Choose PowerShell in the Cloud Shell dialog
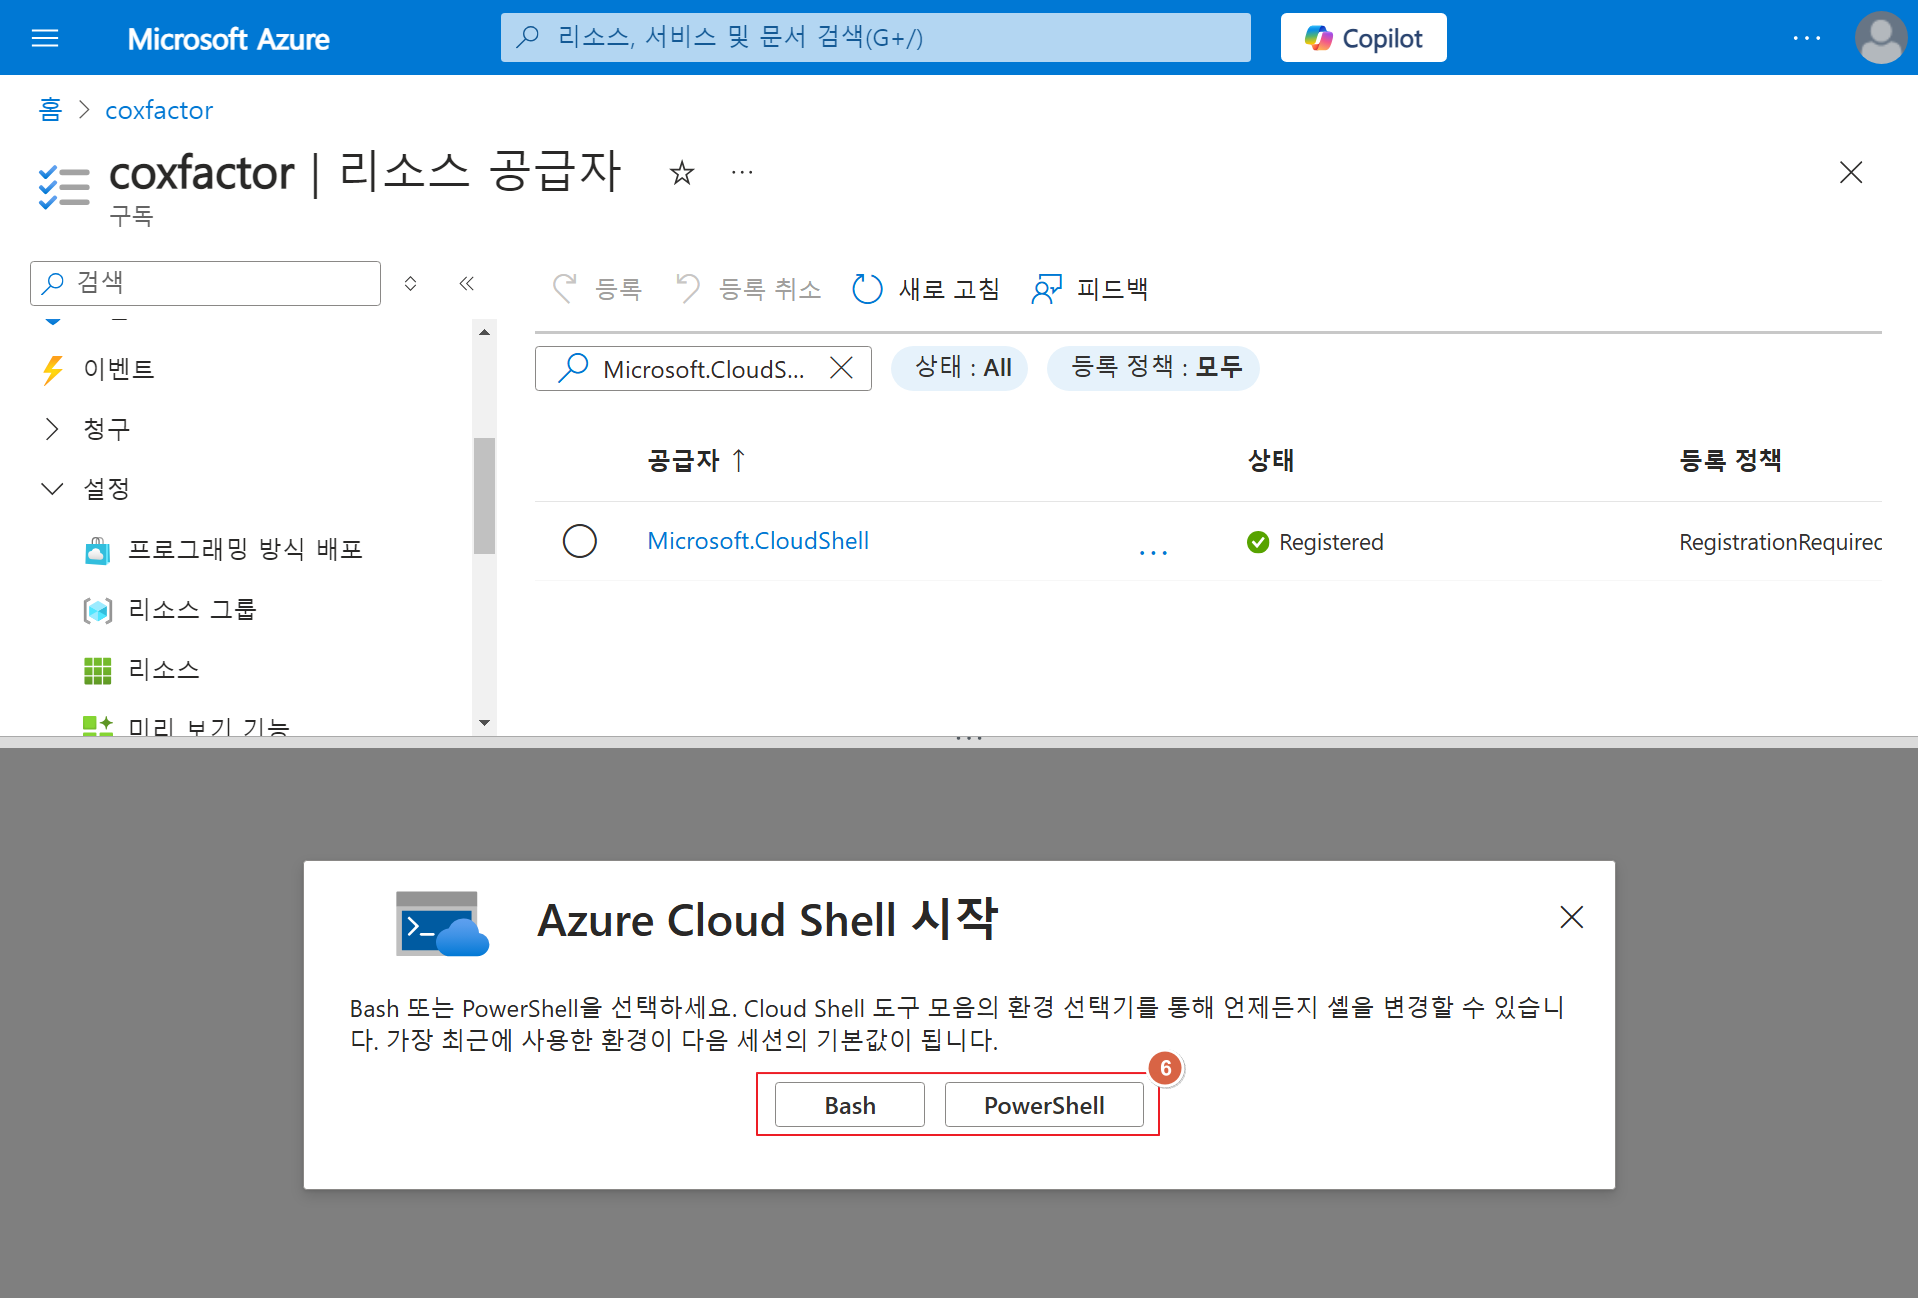The width and height of the screenshot is (1918, 1298). pyautogui.click(x=1044, y=1105)
